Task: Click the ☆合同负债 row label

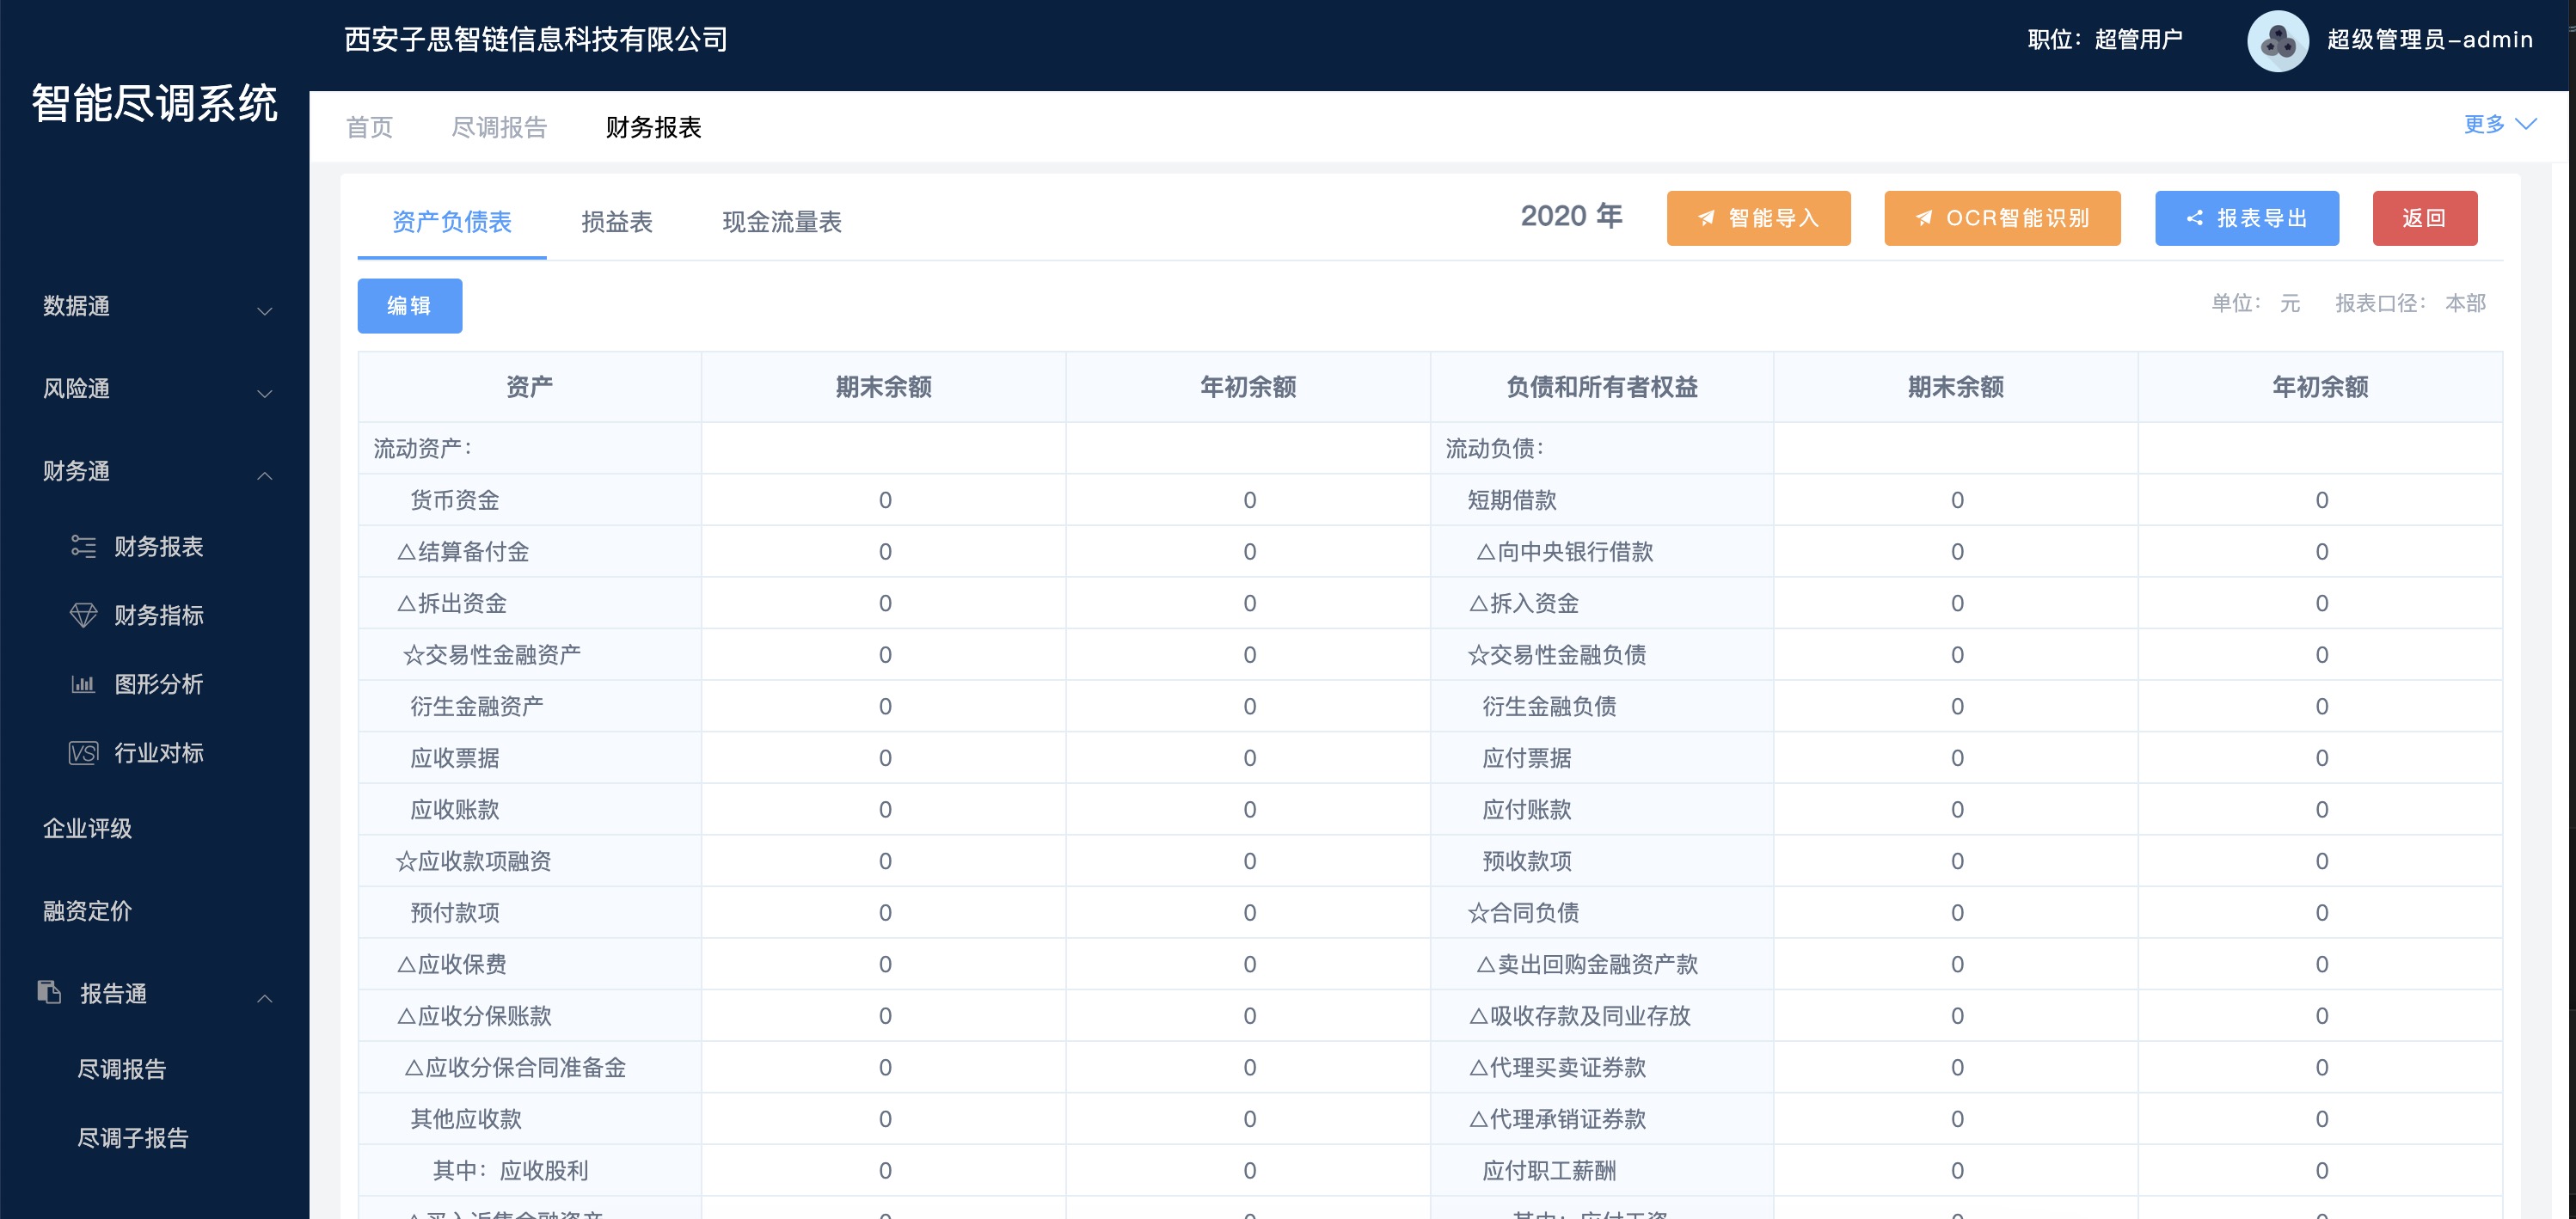Action: click(1523, 913)
